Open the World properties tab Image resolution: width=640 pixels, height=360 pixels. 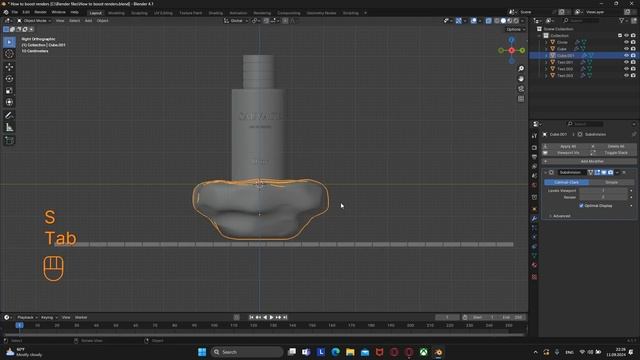point(534,185)
